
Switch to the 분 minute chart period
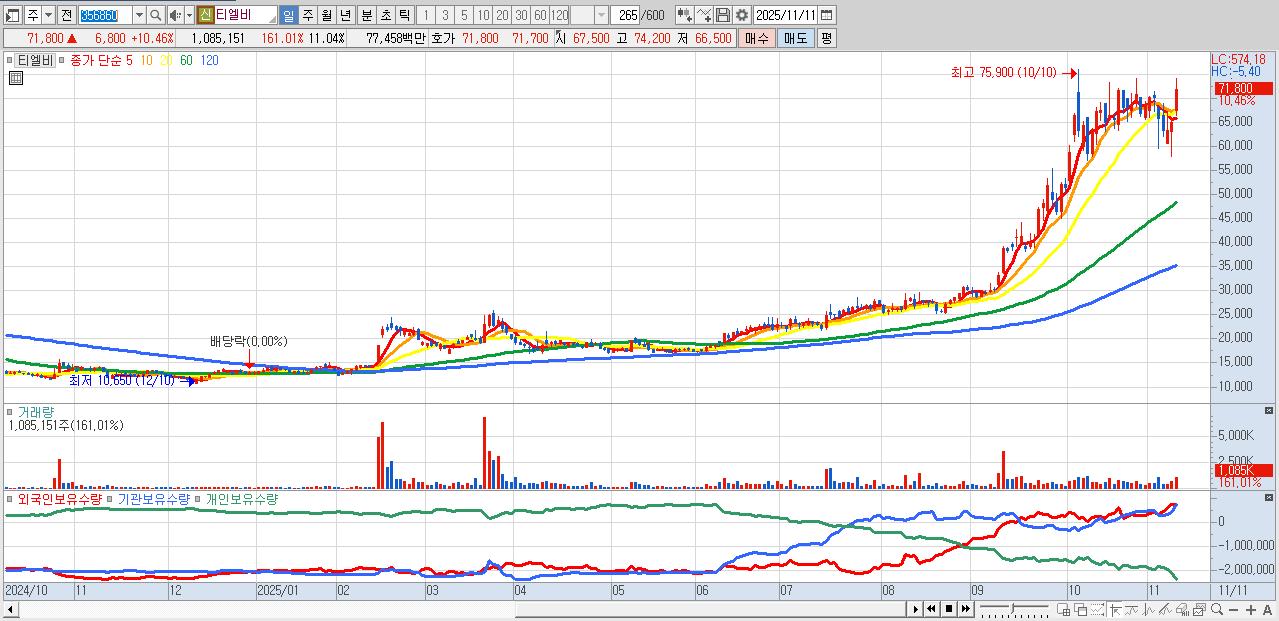pyautogui.click(x=366, y=15)
